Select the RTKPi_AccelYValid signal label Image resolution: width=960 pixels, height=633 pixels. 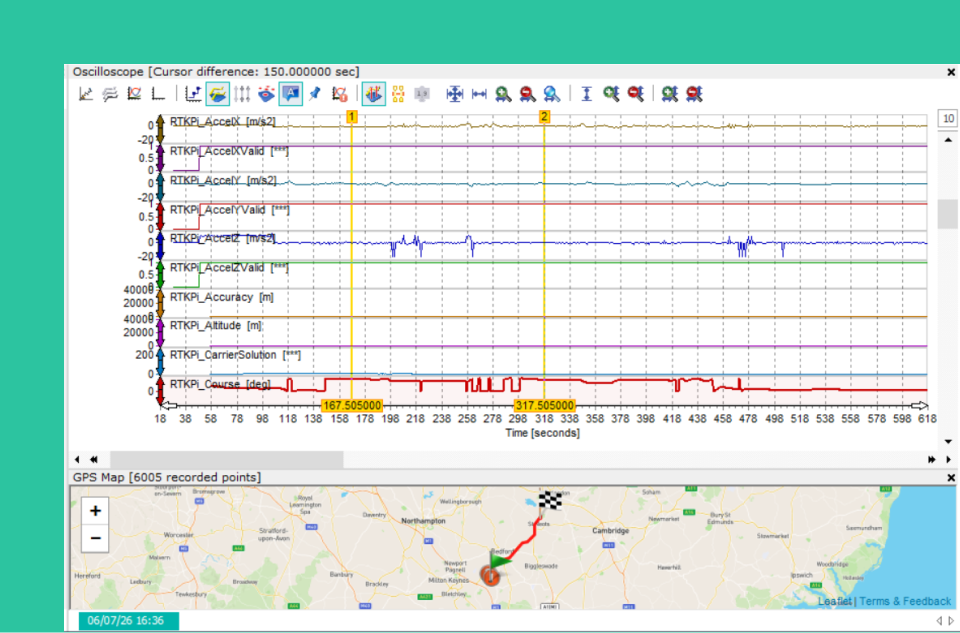pyautogui.click(x=229, y=210)
